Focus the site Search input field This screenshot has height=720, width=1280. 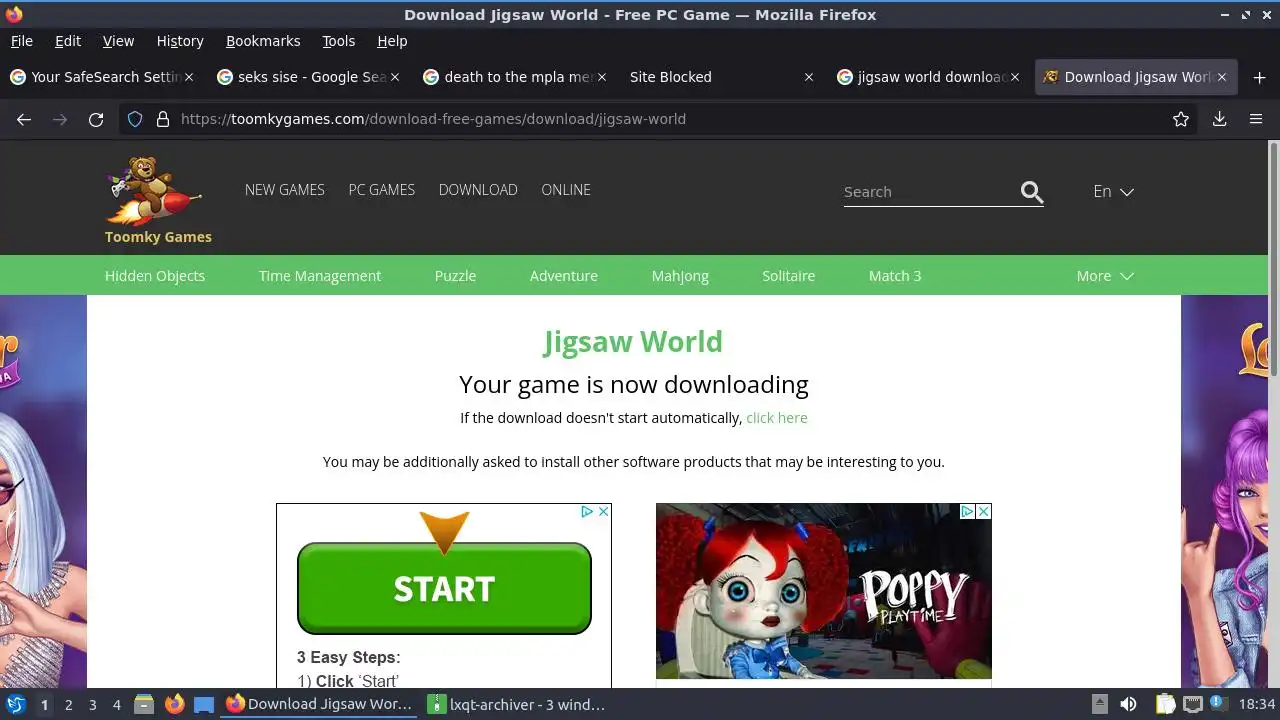929,192
